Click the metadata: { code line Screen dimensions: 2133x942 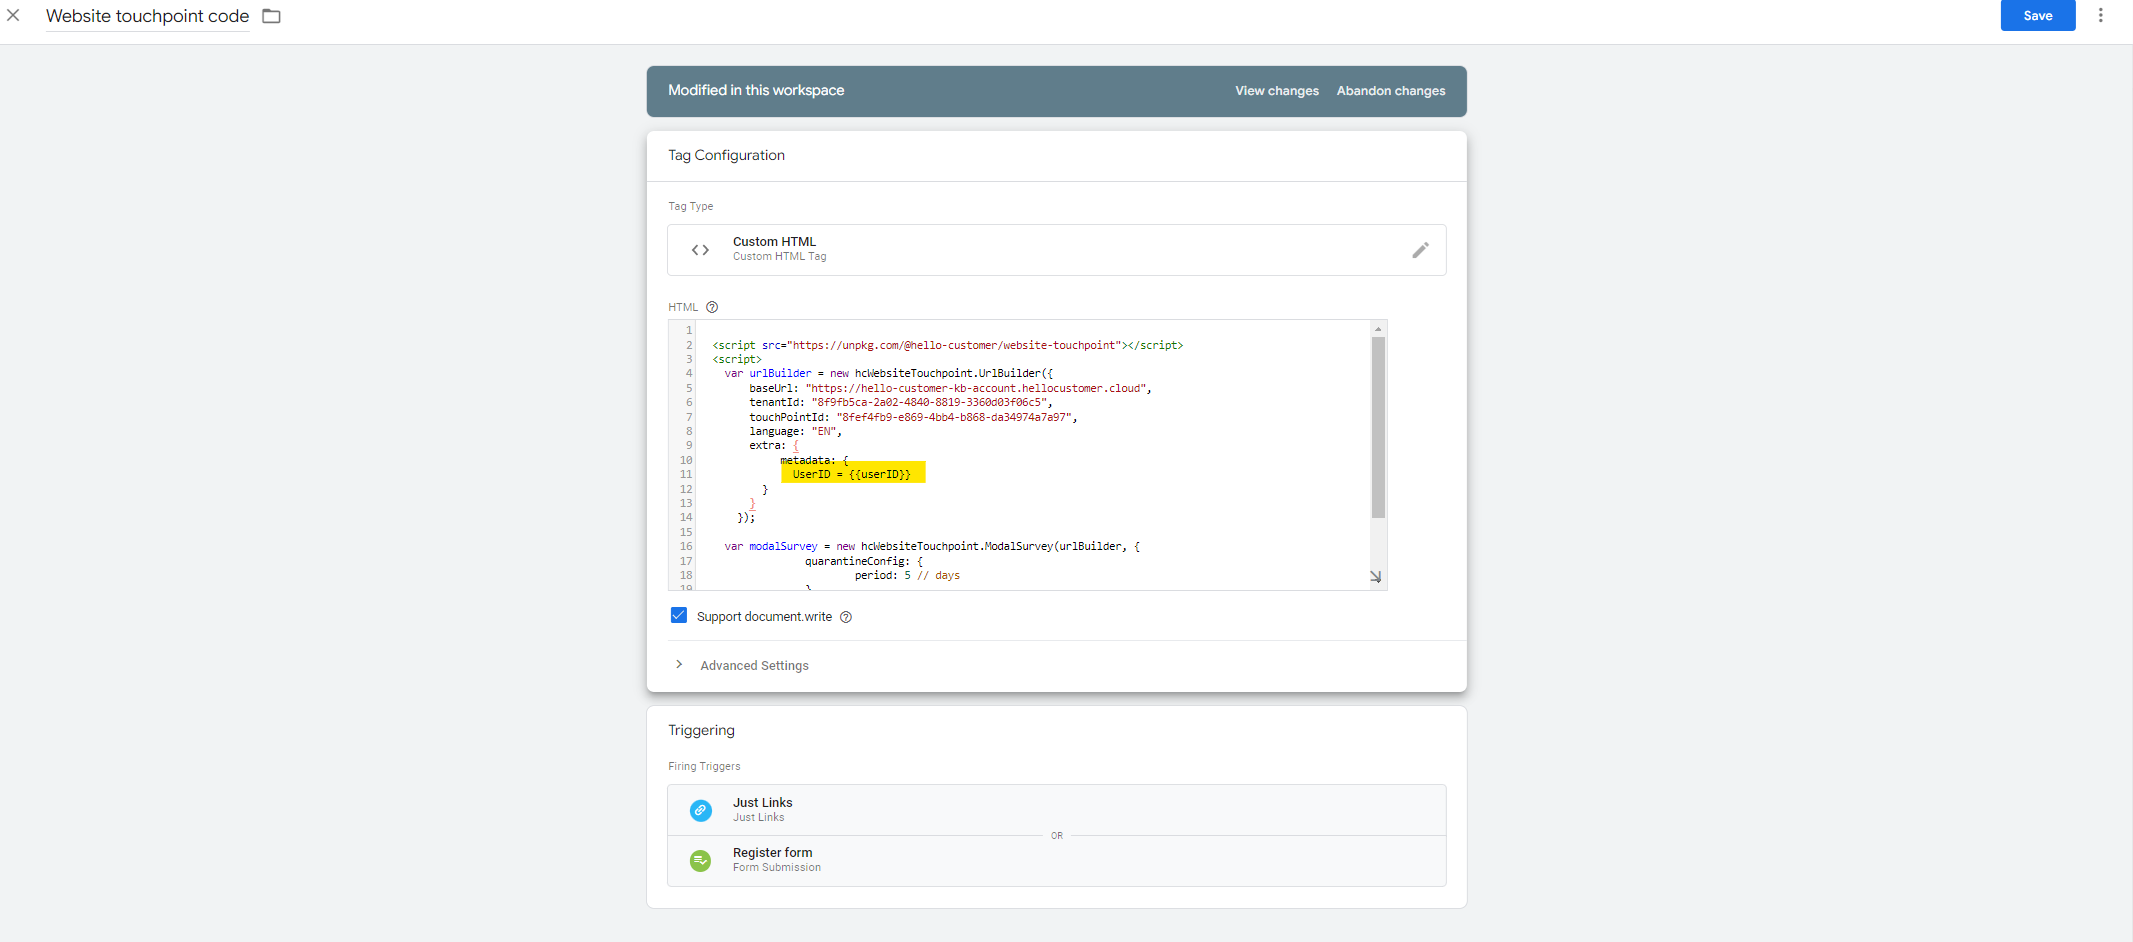(814, 460)
